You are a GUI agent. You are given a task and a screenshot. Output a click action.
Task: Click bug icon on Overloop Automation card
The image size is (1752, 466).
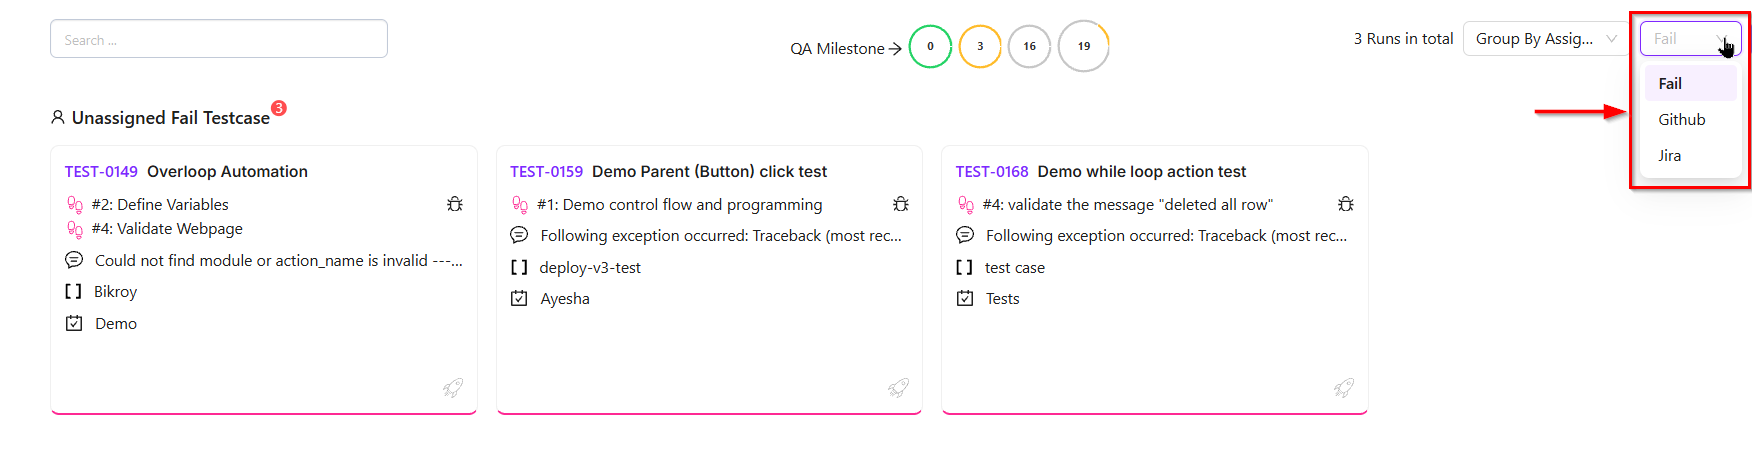click(x=455, y=204)
